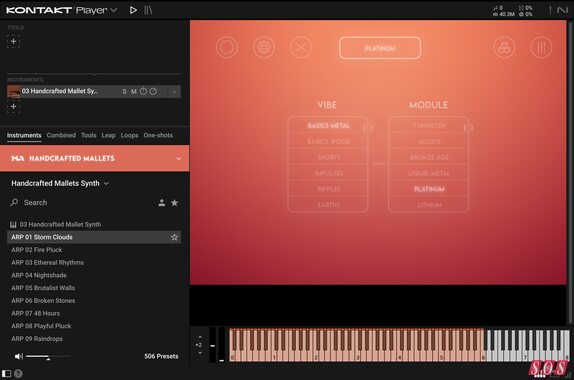Mute the 03 Handcrafted Mallet Synth instrument

point(134,92)
